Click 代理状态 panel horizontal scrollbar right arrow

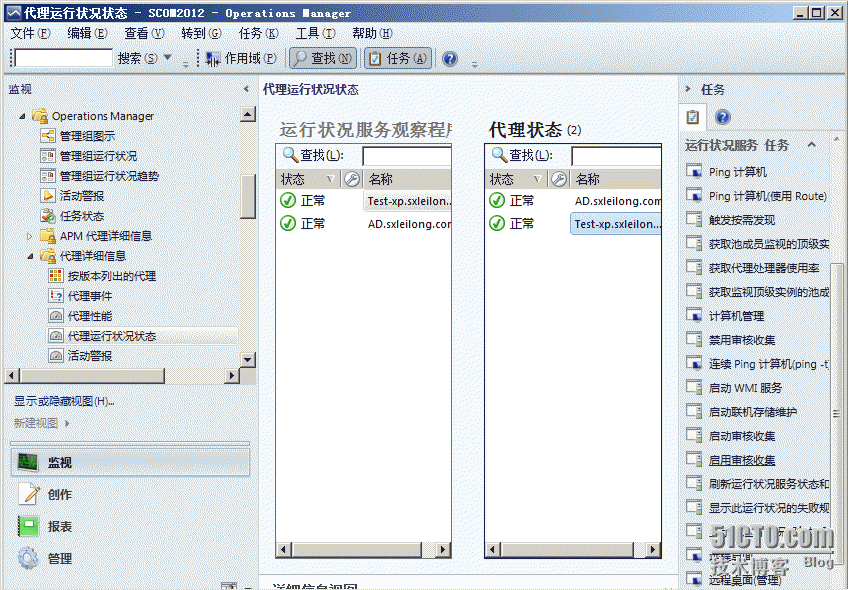(653, 549)
